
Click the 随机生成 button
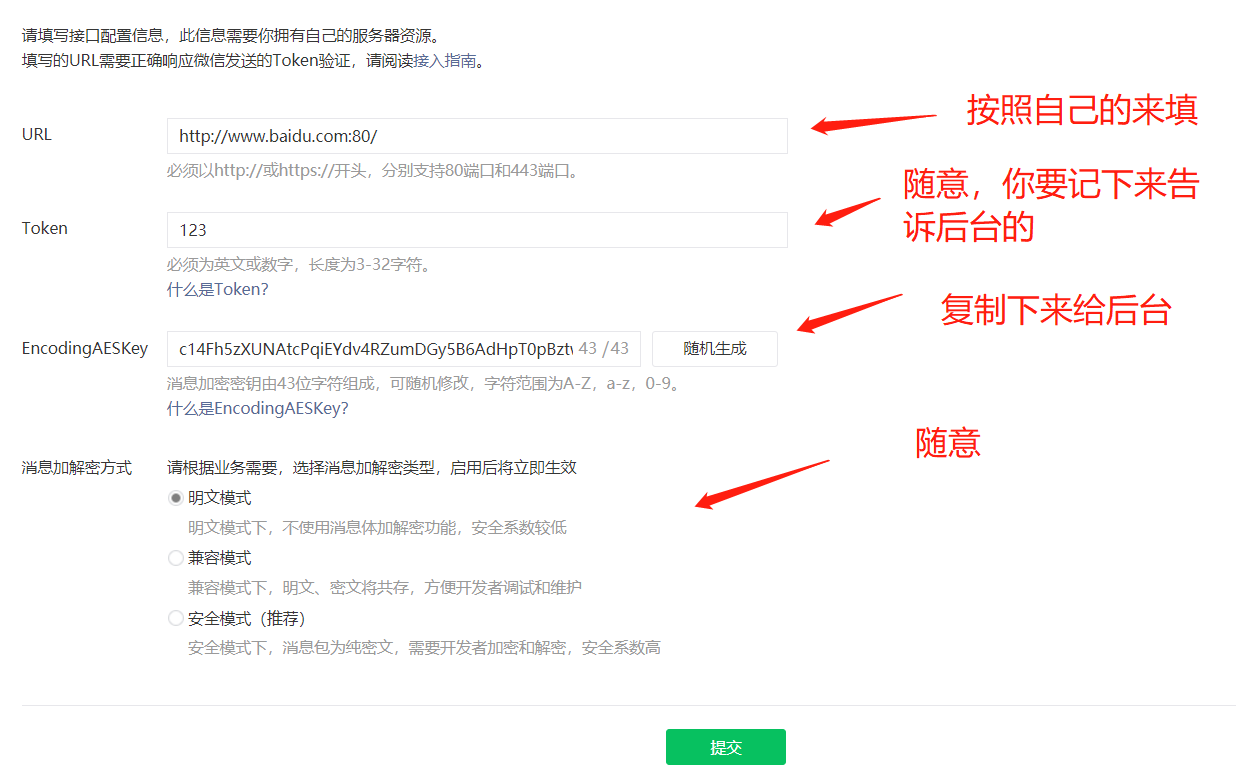714,348
